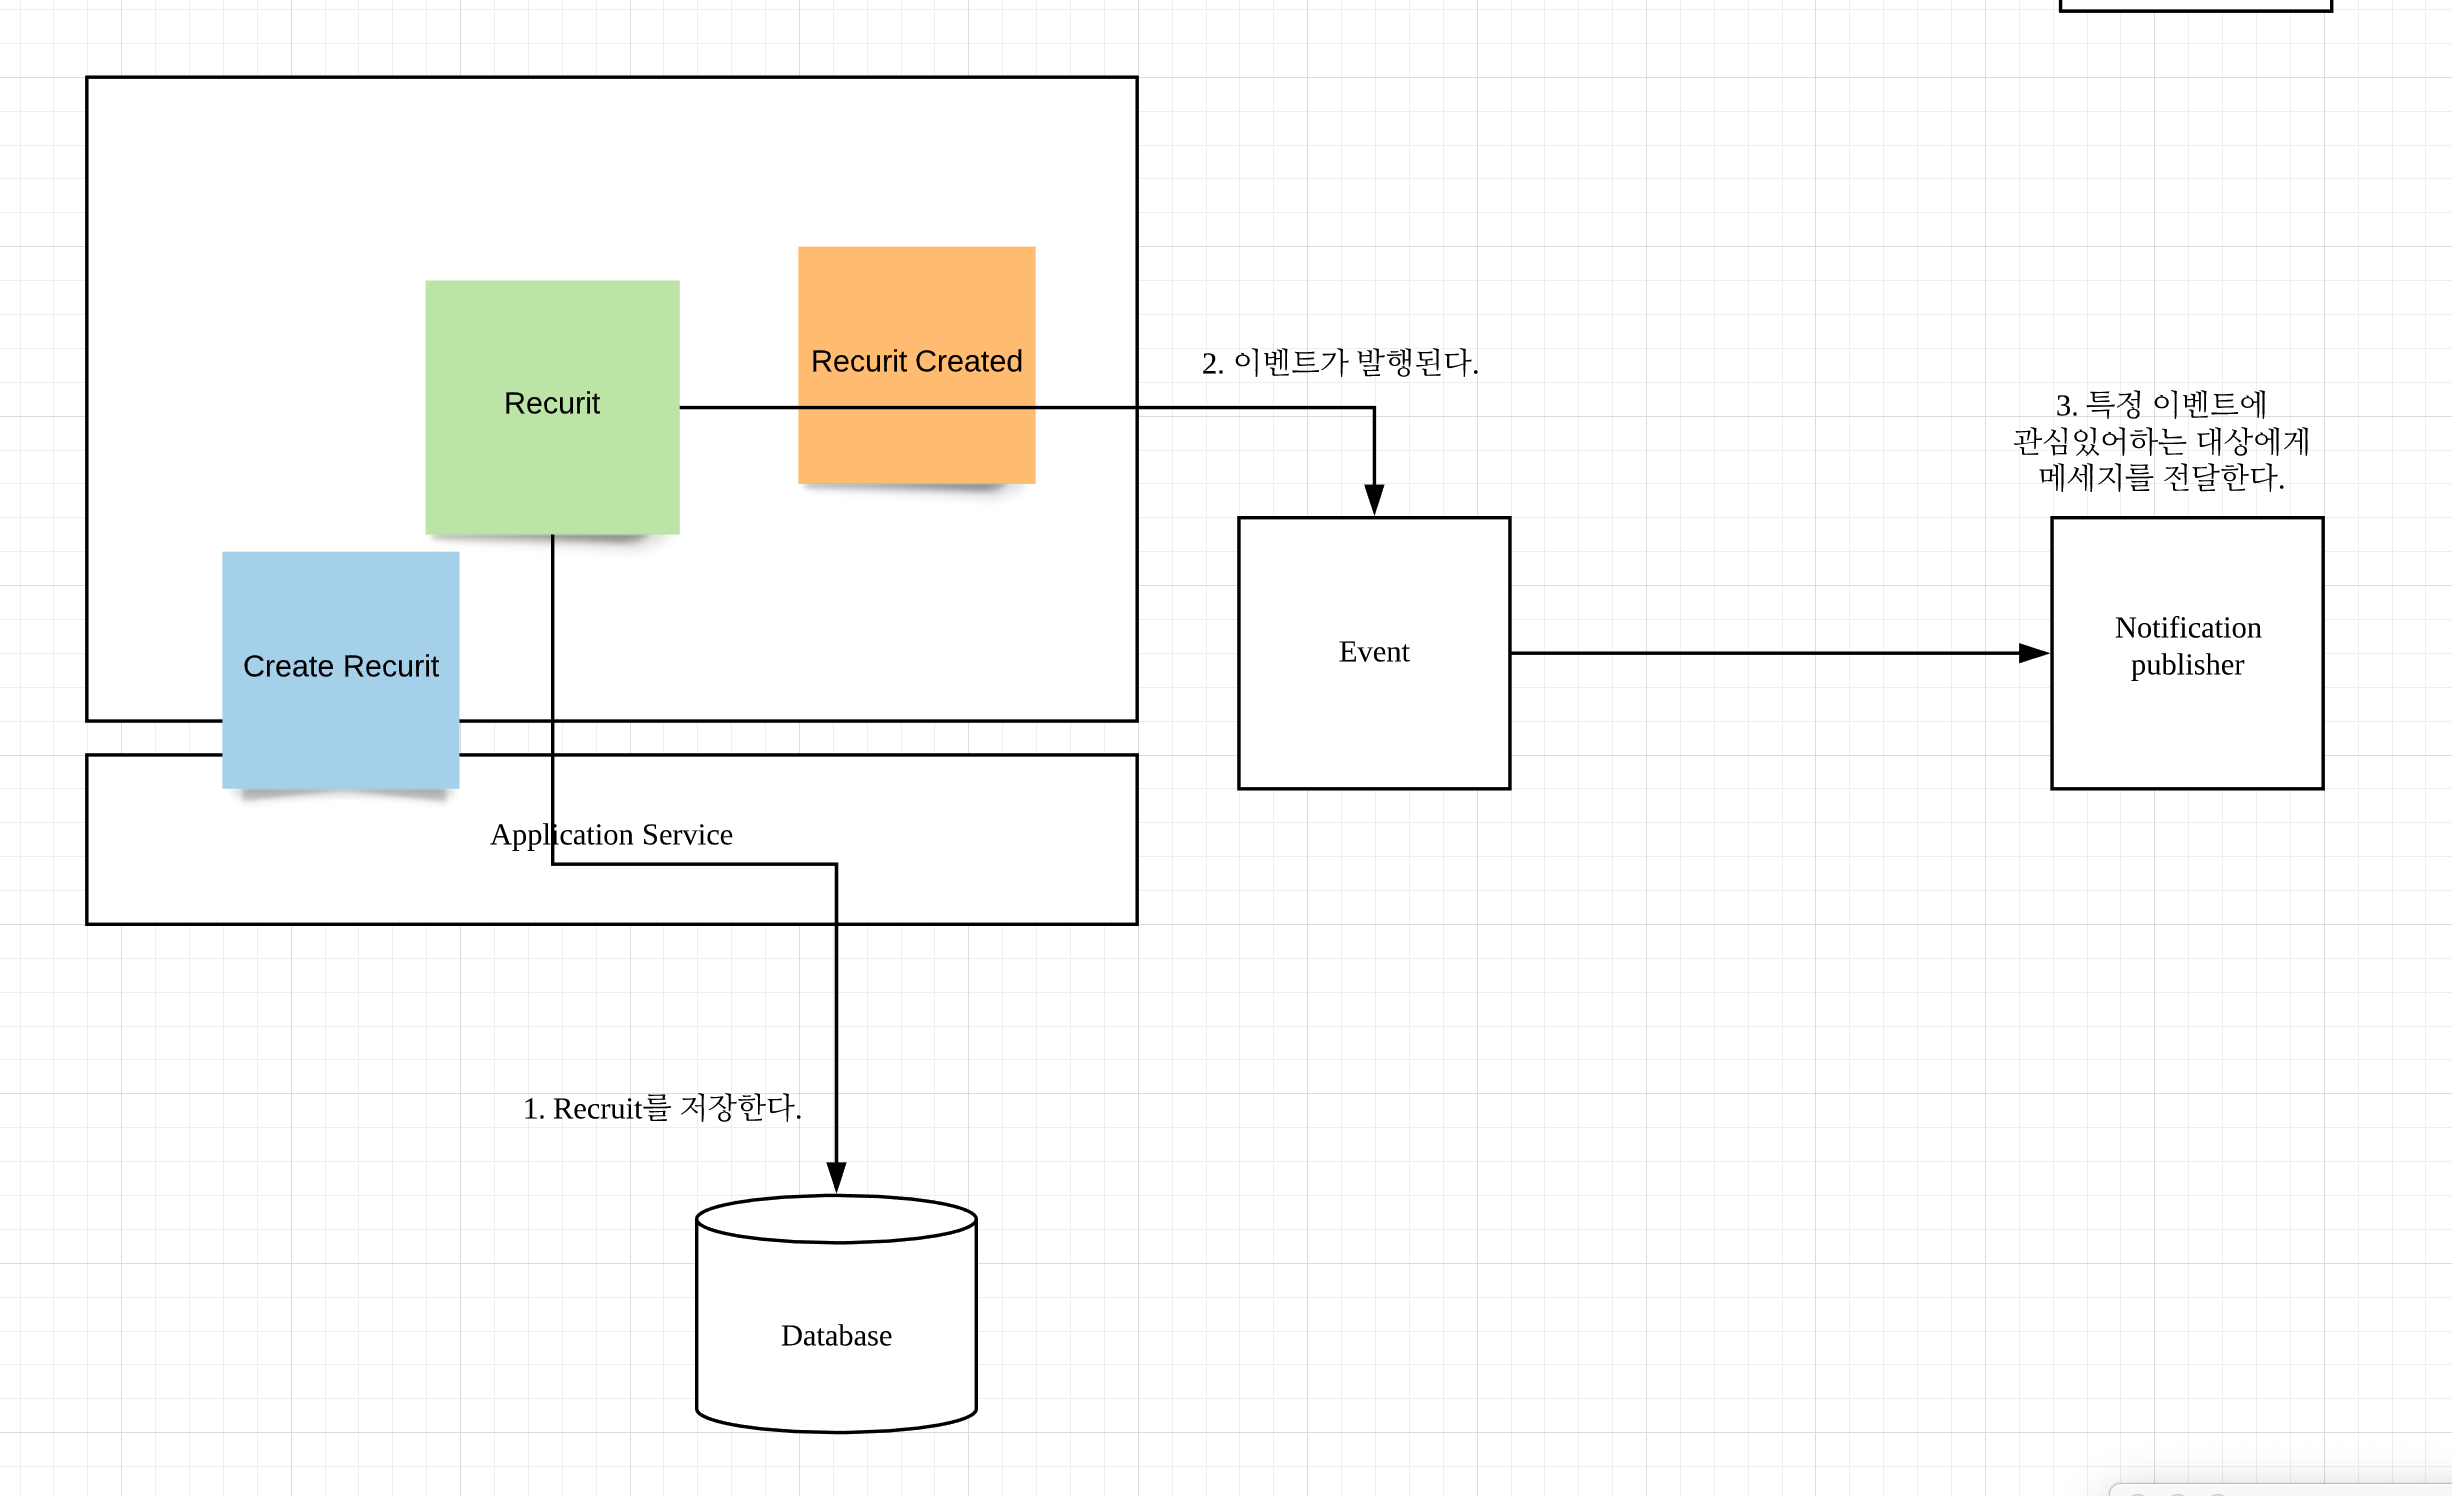Viewport: 2452px width, 1496px height.
Task: Select the '1. Recruit를 저장한다.' text label
Action: click(662, 1108)
